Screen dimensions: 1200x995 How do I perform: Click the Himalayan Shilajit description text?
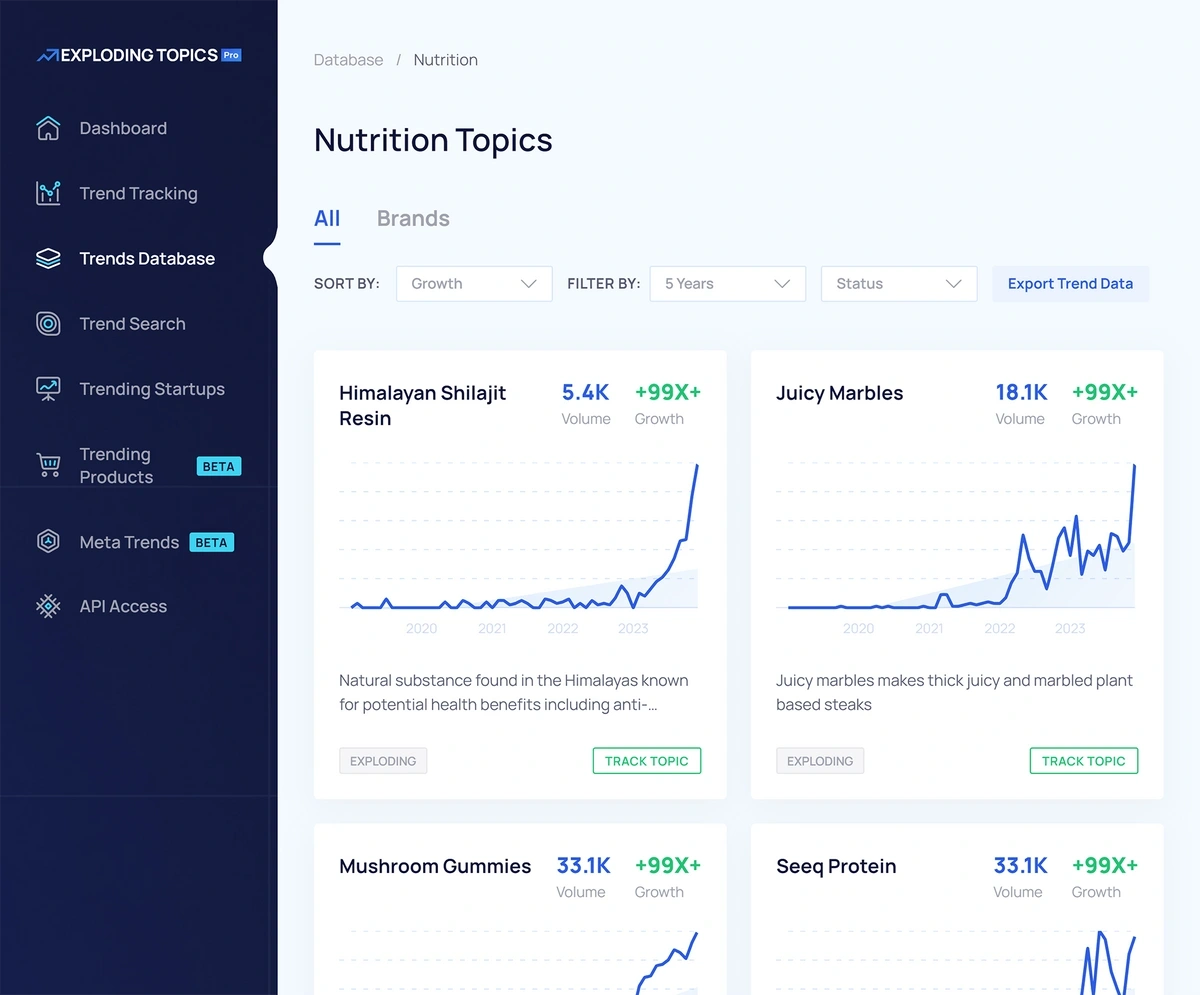514,692
